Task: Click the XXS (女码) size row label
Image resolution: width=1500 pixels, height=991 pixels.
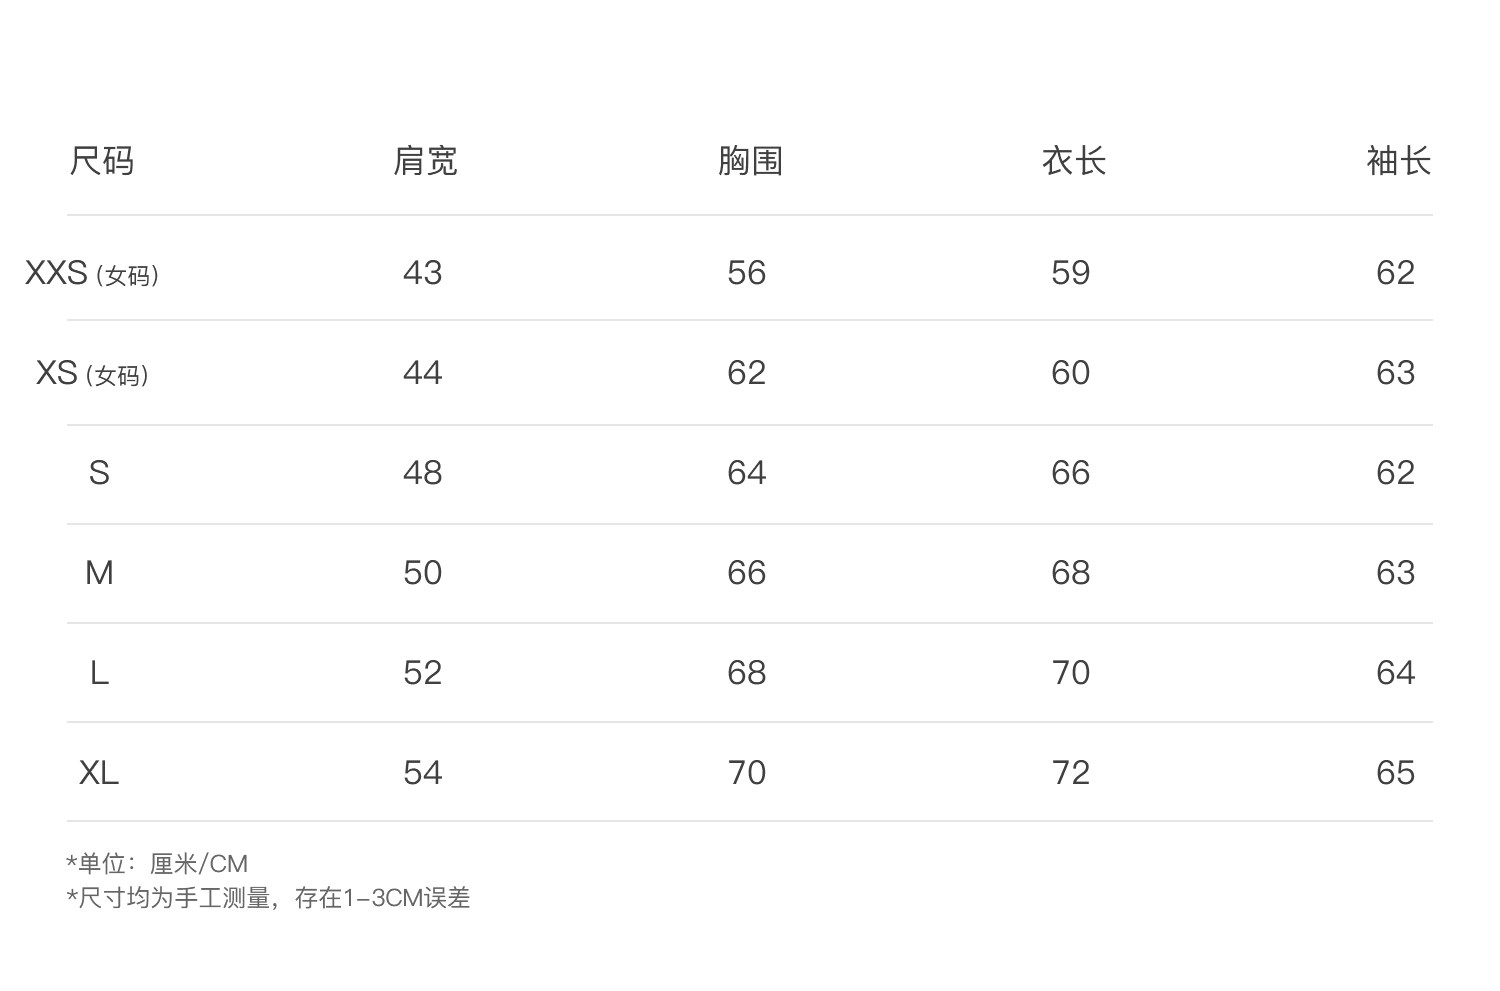Action: tap(92, 273)
